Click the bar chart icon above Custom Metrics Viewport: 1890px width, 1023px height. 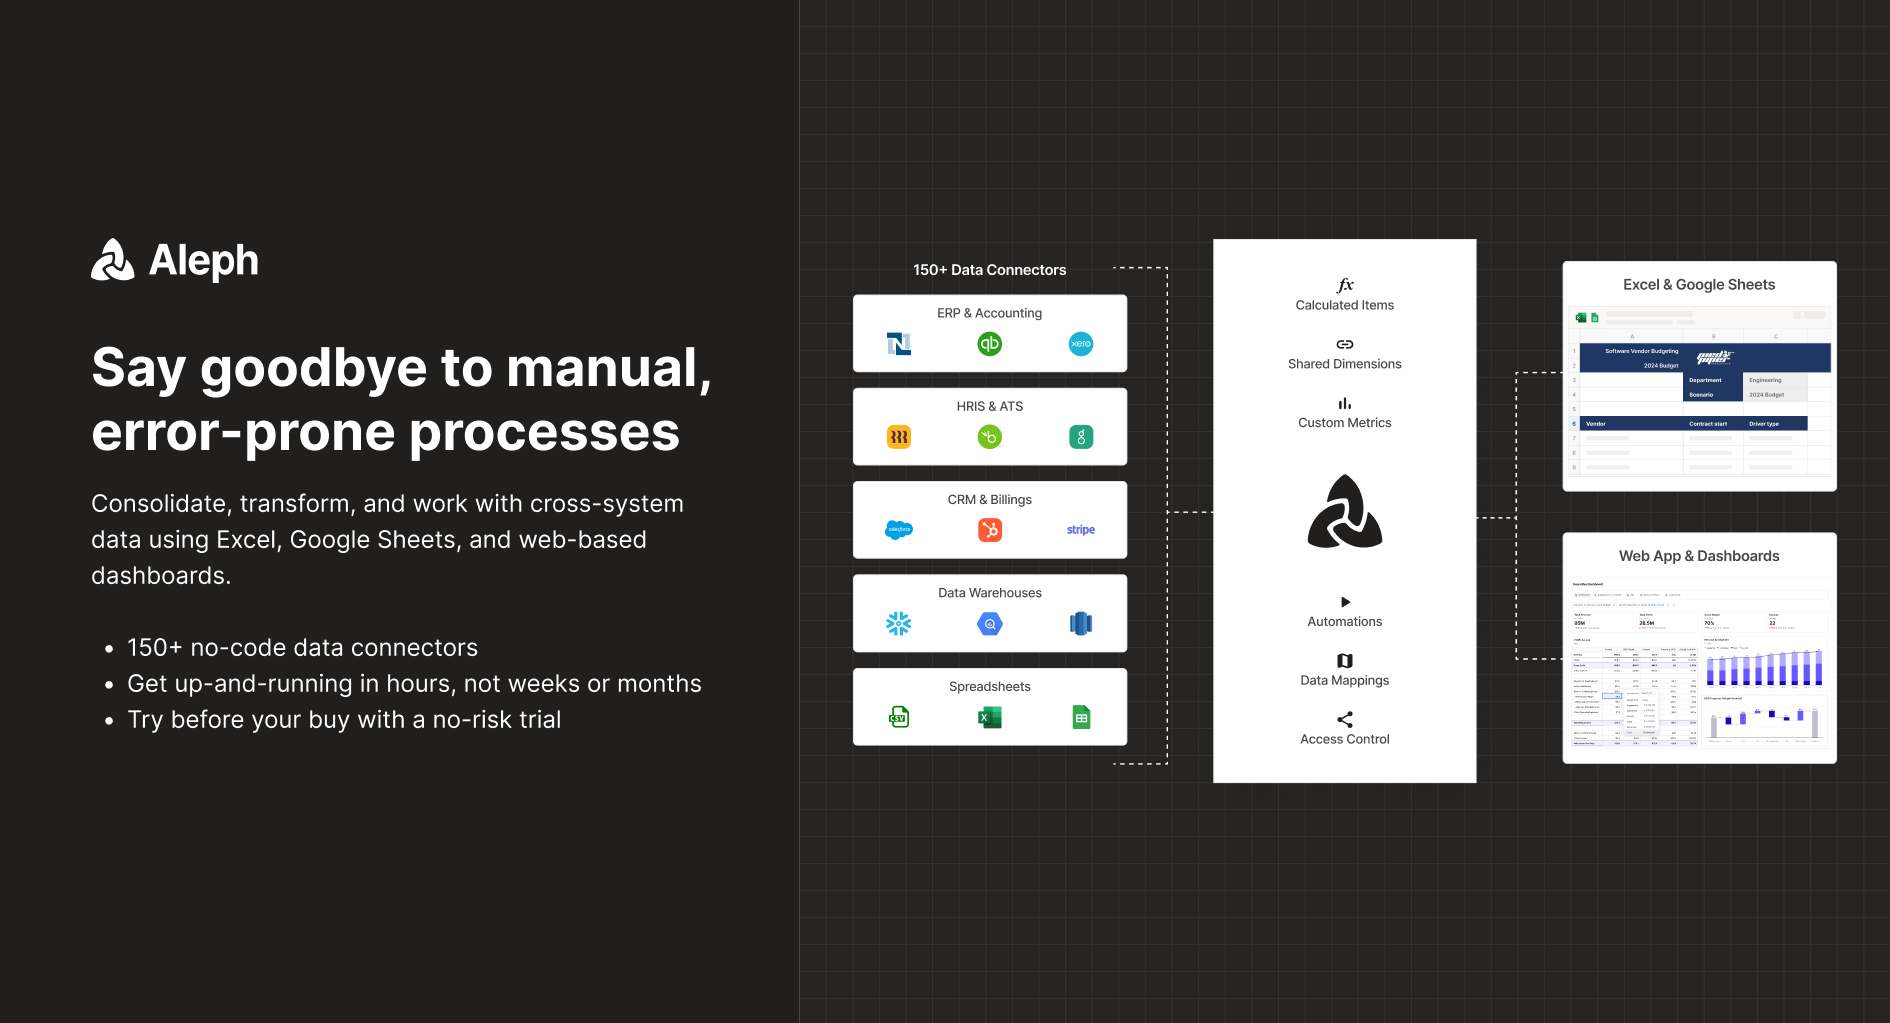(x=1345, y=403)
